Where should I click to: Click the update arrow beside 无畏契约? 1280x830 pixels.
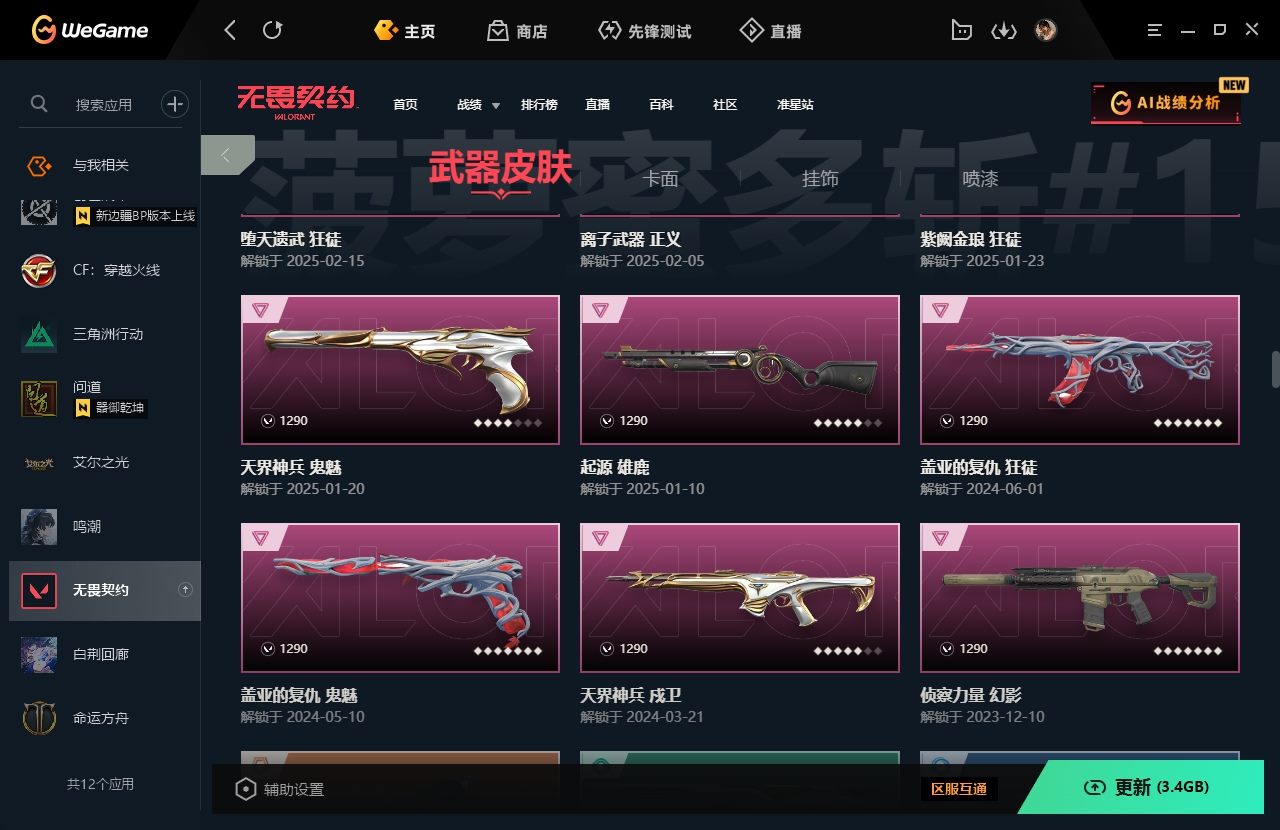click(x=185, y=590)
